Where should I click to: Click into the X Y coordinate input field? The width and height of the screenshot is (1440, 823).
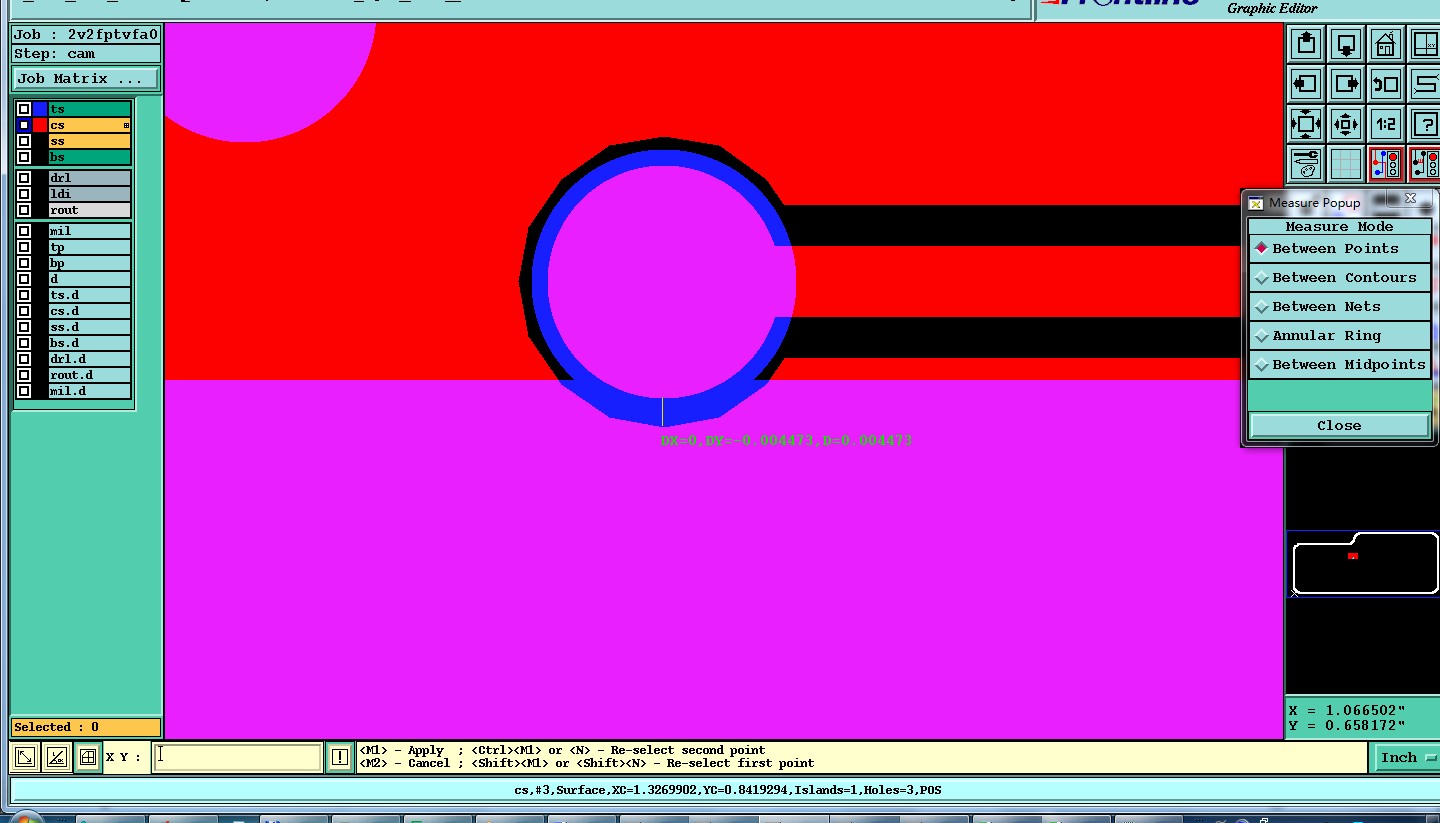[237, 757]
